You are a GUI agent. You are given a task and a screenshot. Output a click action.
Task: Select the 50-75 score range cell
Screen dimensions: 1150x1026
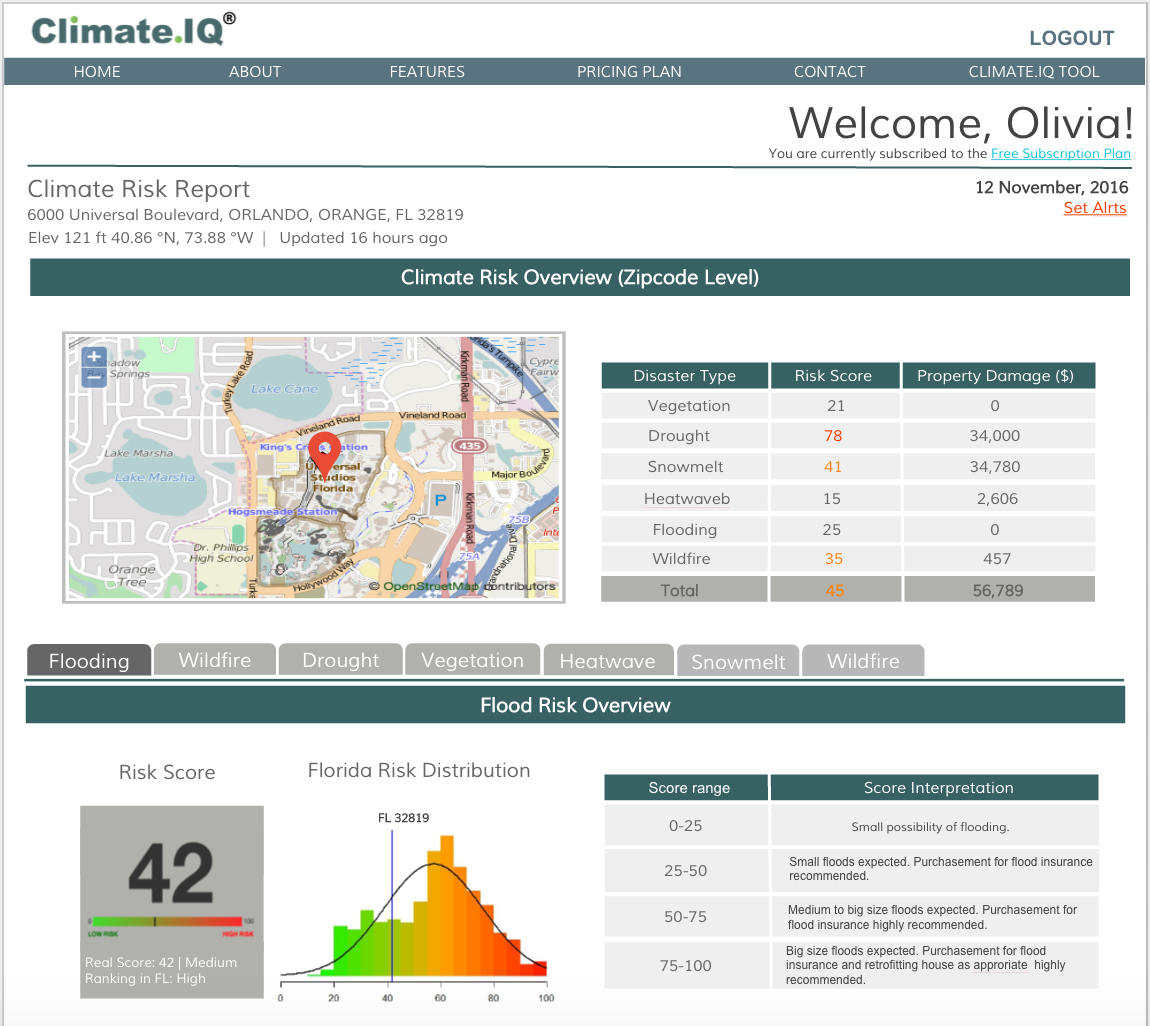point(686,917)
